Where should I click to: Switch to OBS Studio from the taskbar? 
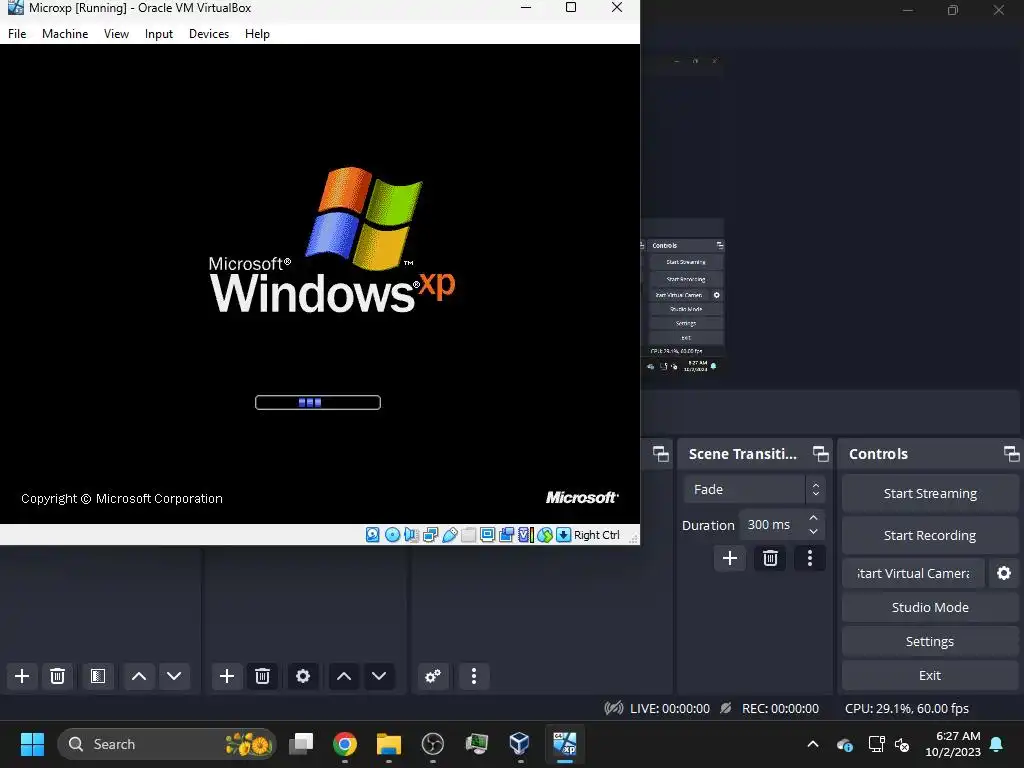(x=432, y=744)
